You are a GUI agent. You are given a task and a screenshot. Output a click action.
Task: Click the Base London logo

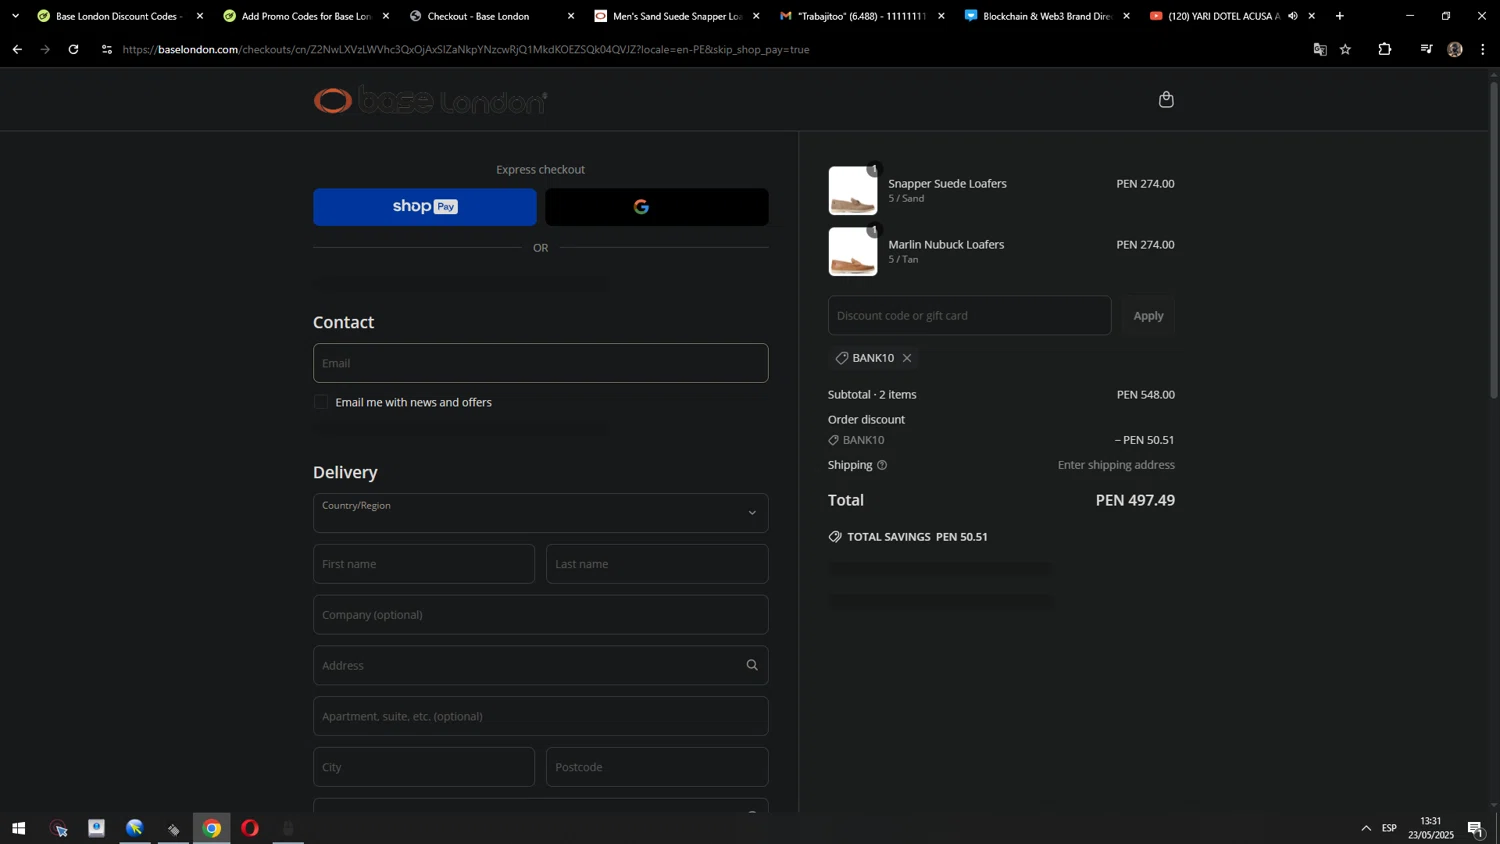point(430,100)
